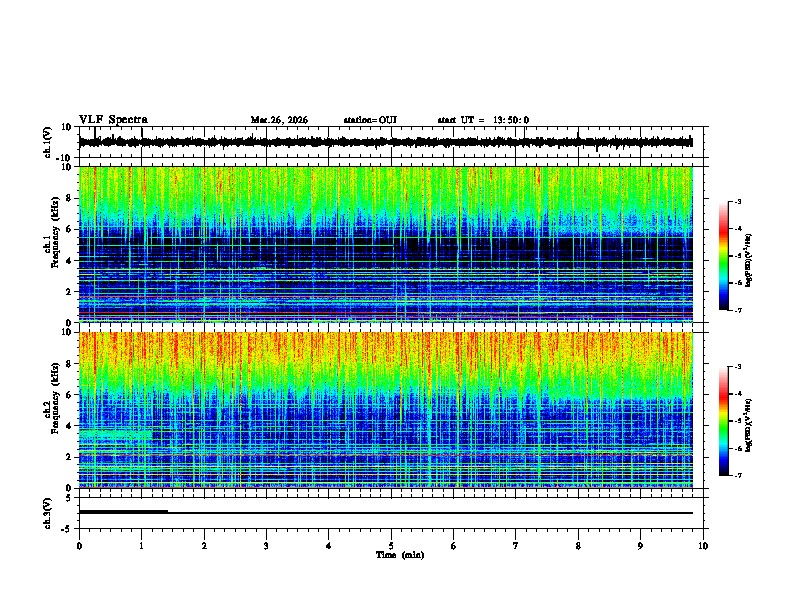Click time axis tick label "0"

(x=79, y=546)
